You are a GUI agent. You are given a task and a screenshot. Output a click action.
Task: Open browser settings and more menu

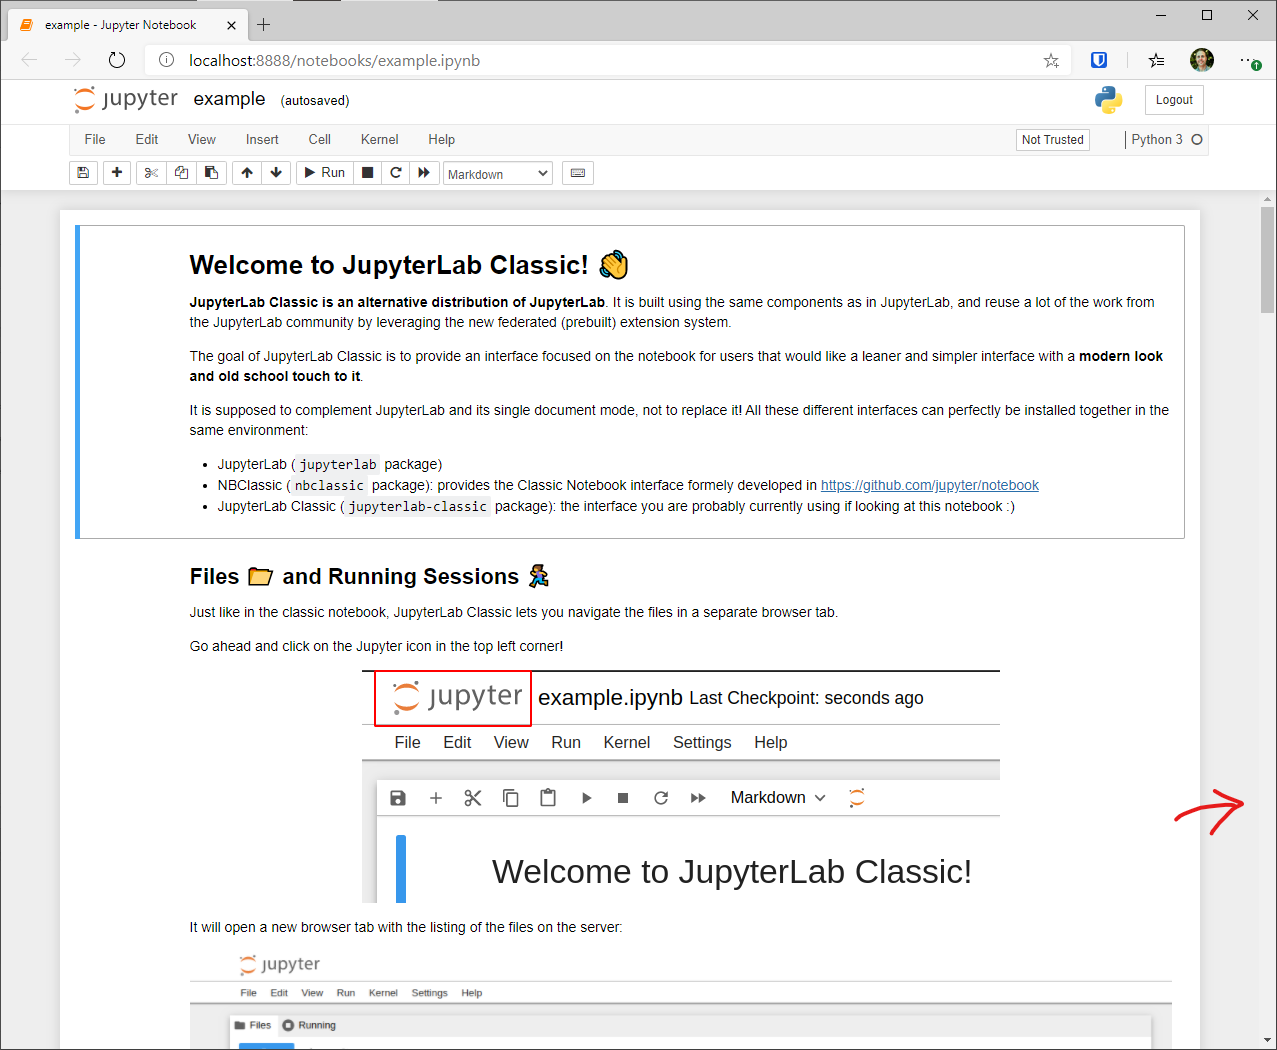tap(1249, 60)
